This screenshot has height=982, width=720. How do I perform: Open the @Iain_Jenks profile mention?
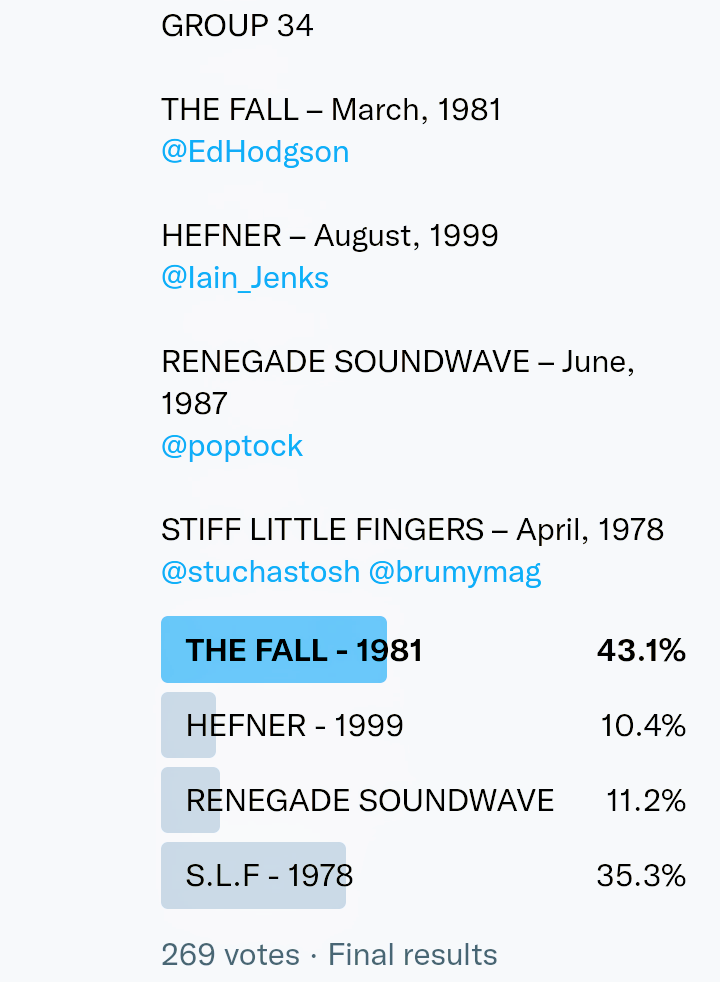pyautogui.click(x=245, y=277)
